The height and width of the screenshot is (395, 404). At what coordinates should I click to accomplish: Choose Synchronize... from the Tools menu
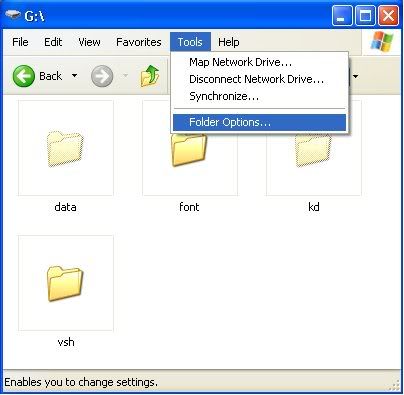pos(259,96)
